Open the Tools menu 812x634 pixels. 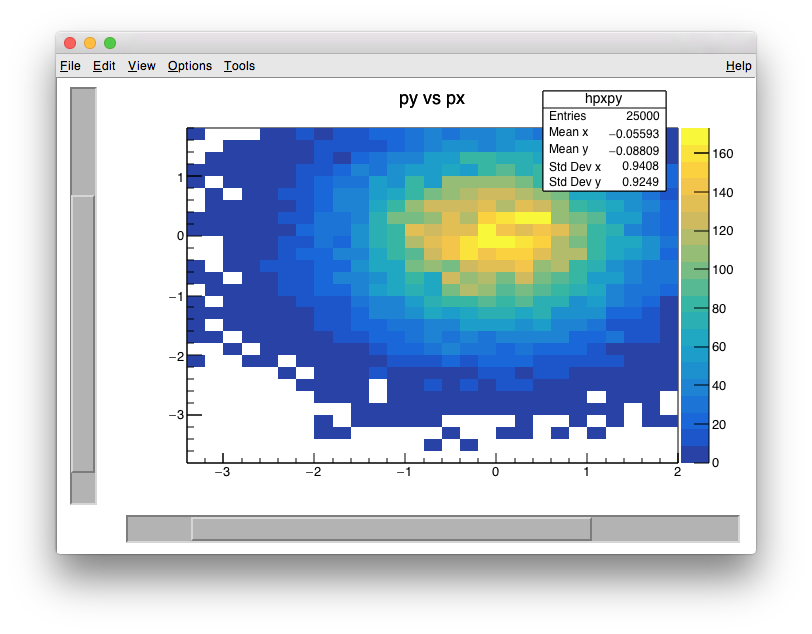pos(239,66)
